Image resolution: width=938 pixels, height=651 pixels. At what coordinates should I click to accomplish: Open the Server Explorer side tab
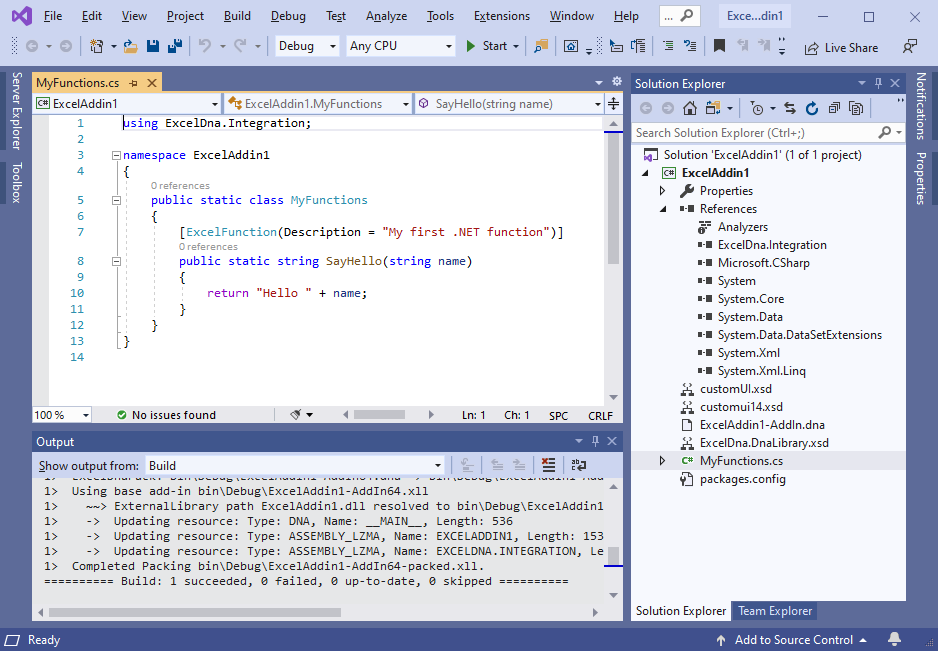(17, 111)
